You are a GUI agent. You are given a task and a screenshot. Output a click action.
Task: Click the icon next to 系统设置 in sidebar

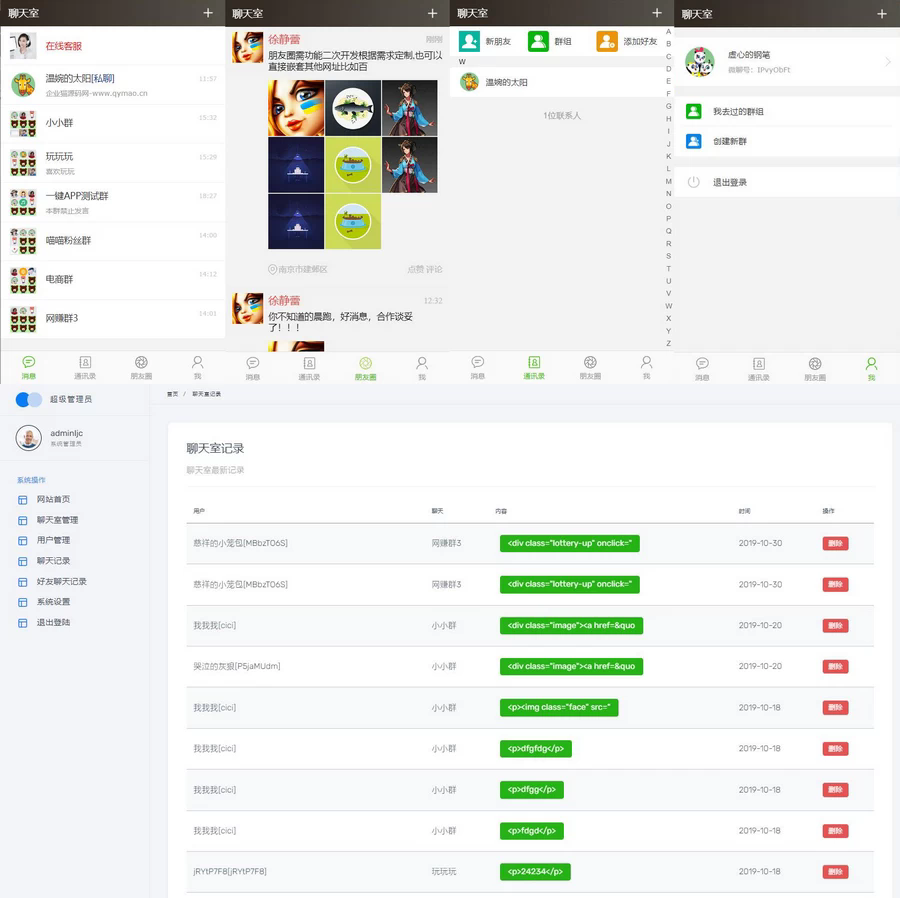23,602
